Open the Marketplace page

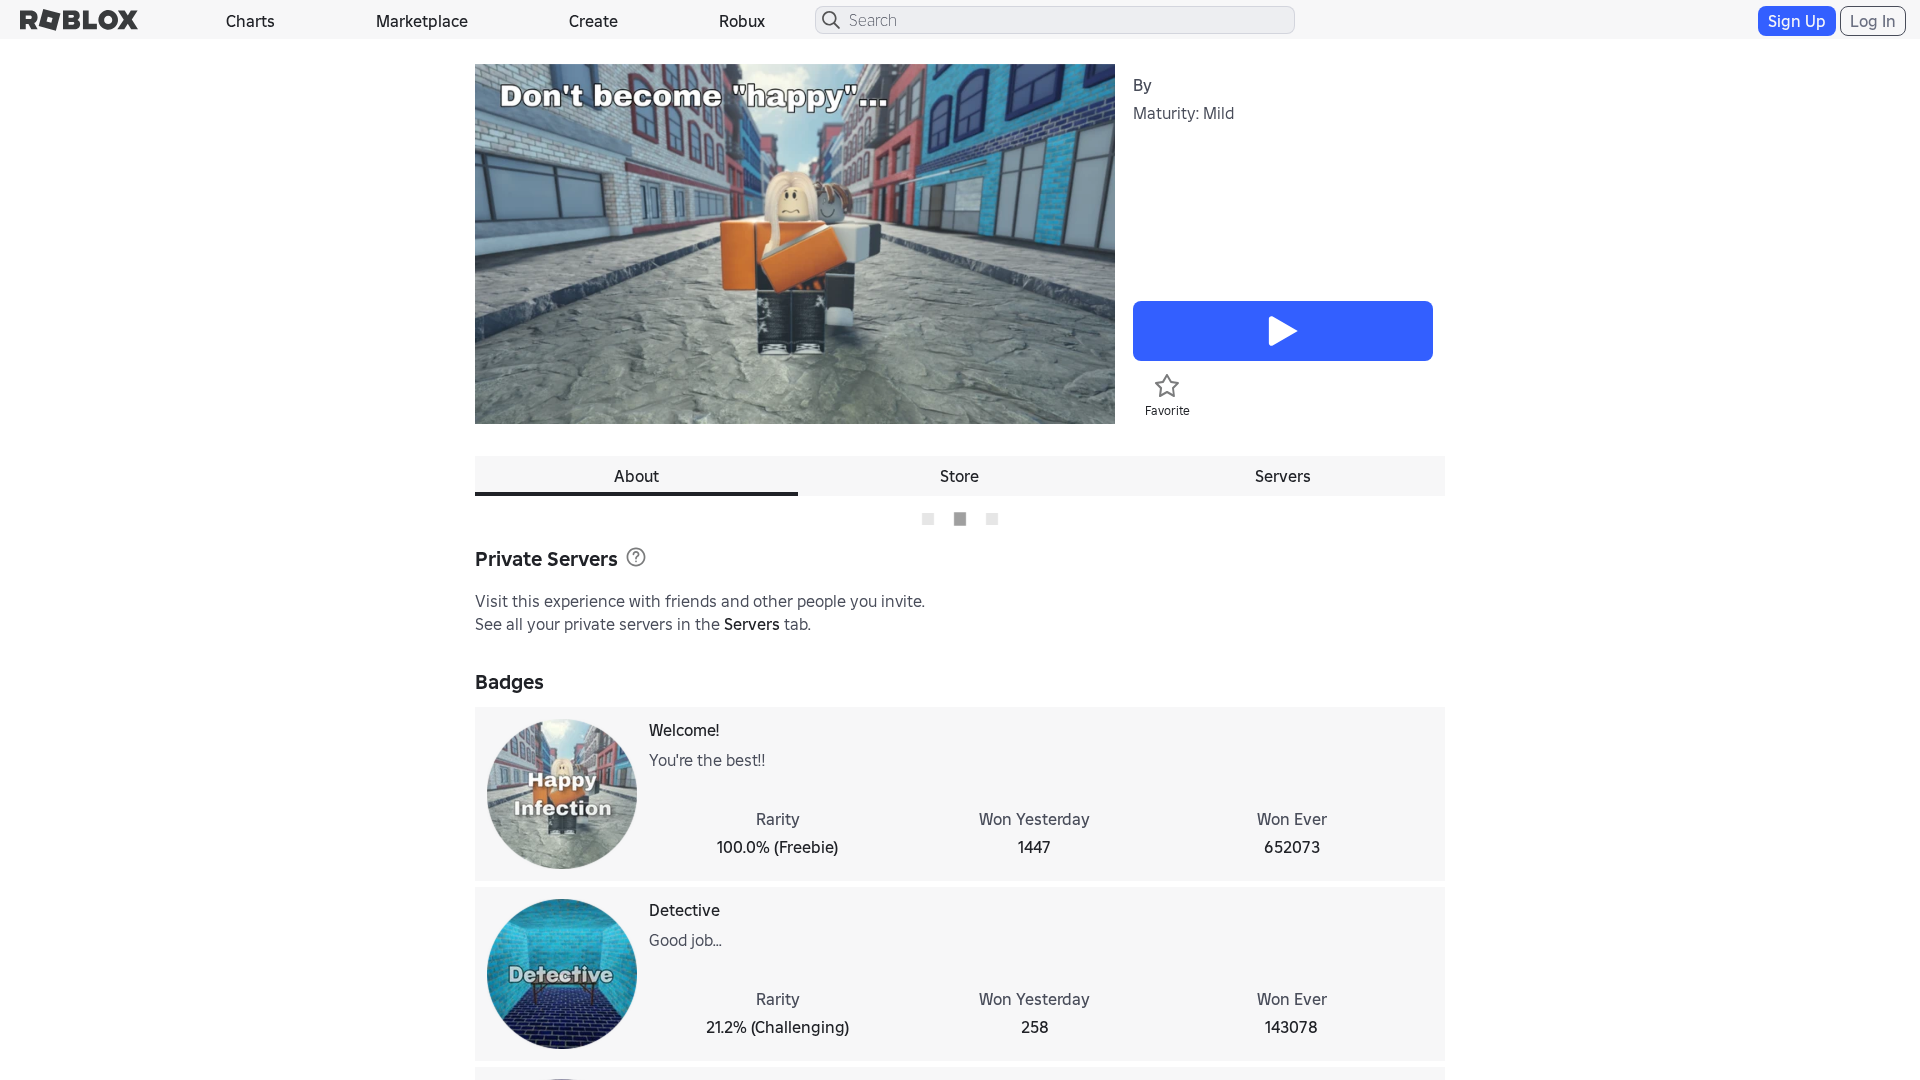(422, 21)
